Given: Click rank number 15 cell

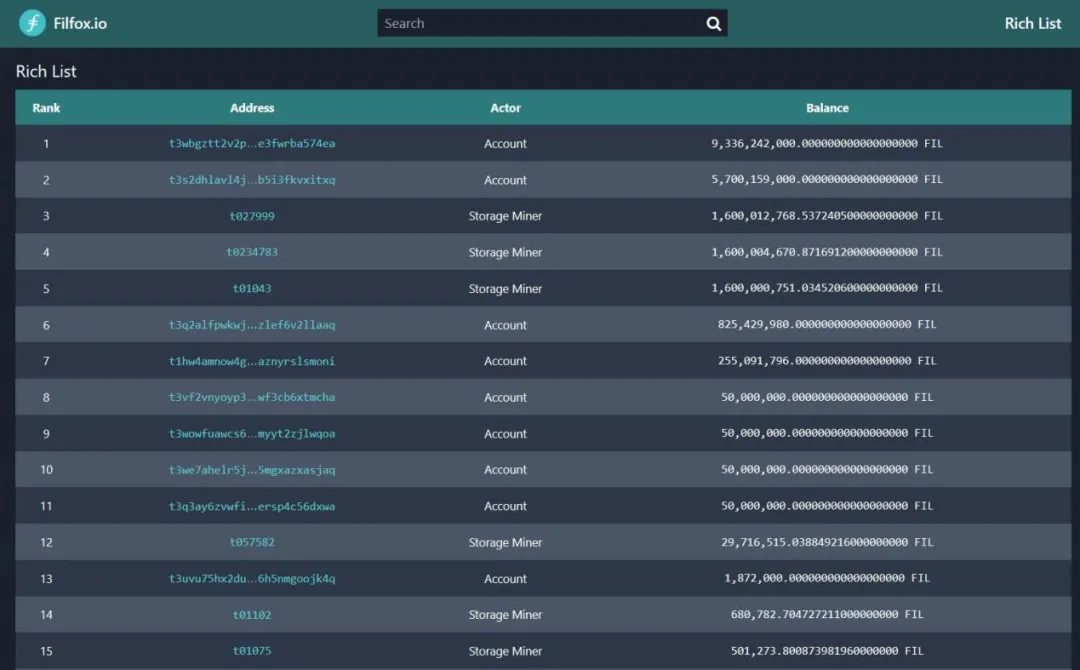Looking at the screenshot, I should coord(46,651).
